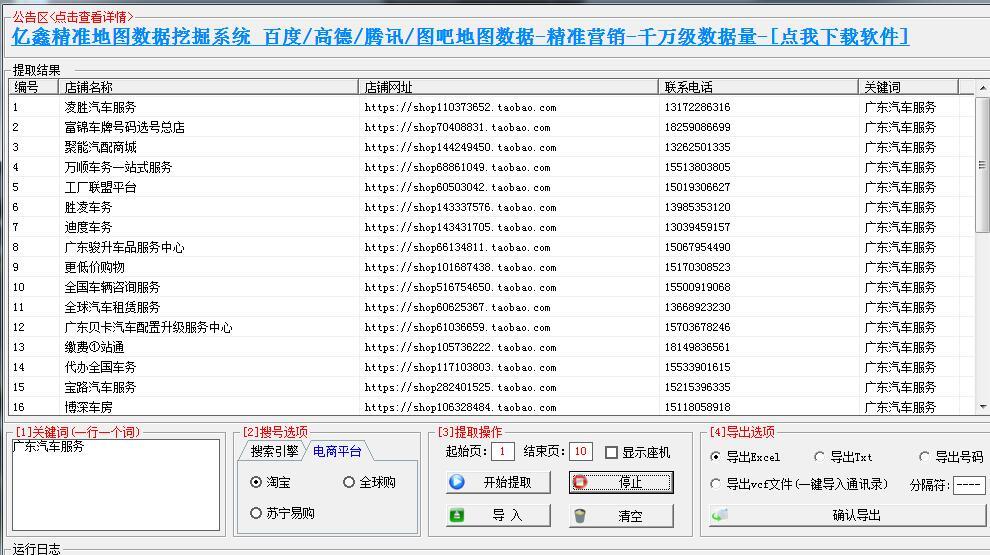Image resolution: width=990 pixels, height=555 pixels.
Task: Click the 导入 button
Action: (x=498, y=516)
